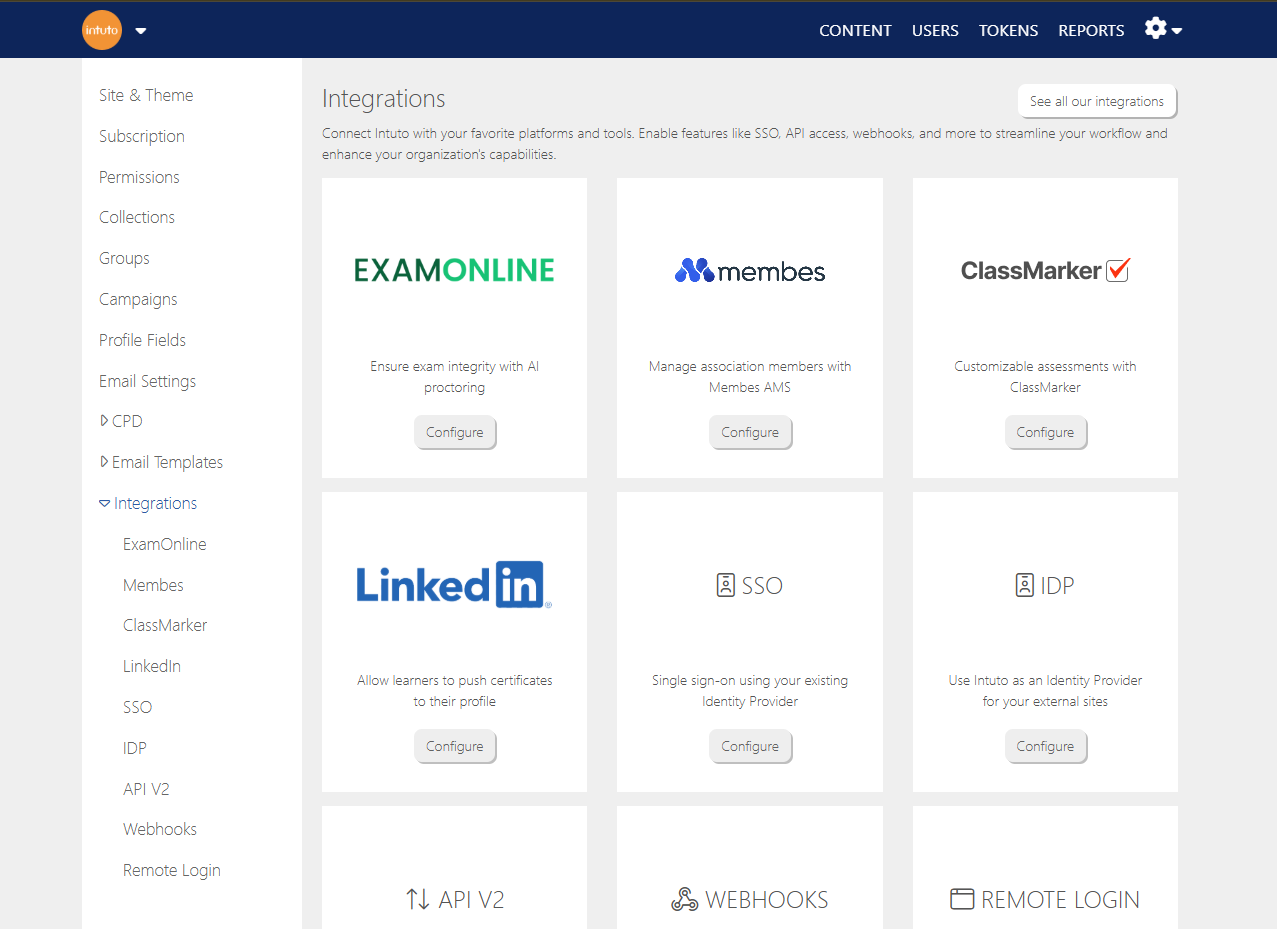This screenshot has height=929, width=1277.
Task: Click the SSO badge icon
Action: pos(726,585)
